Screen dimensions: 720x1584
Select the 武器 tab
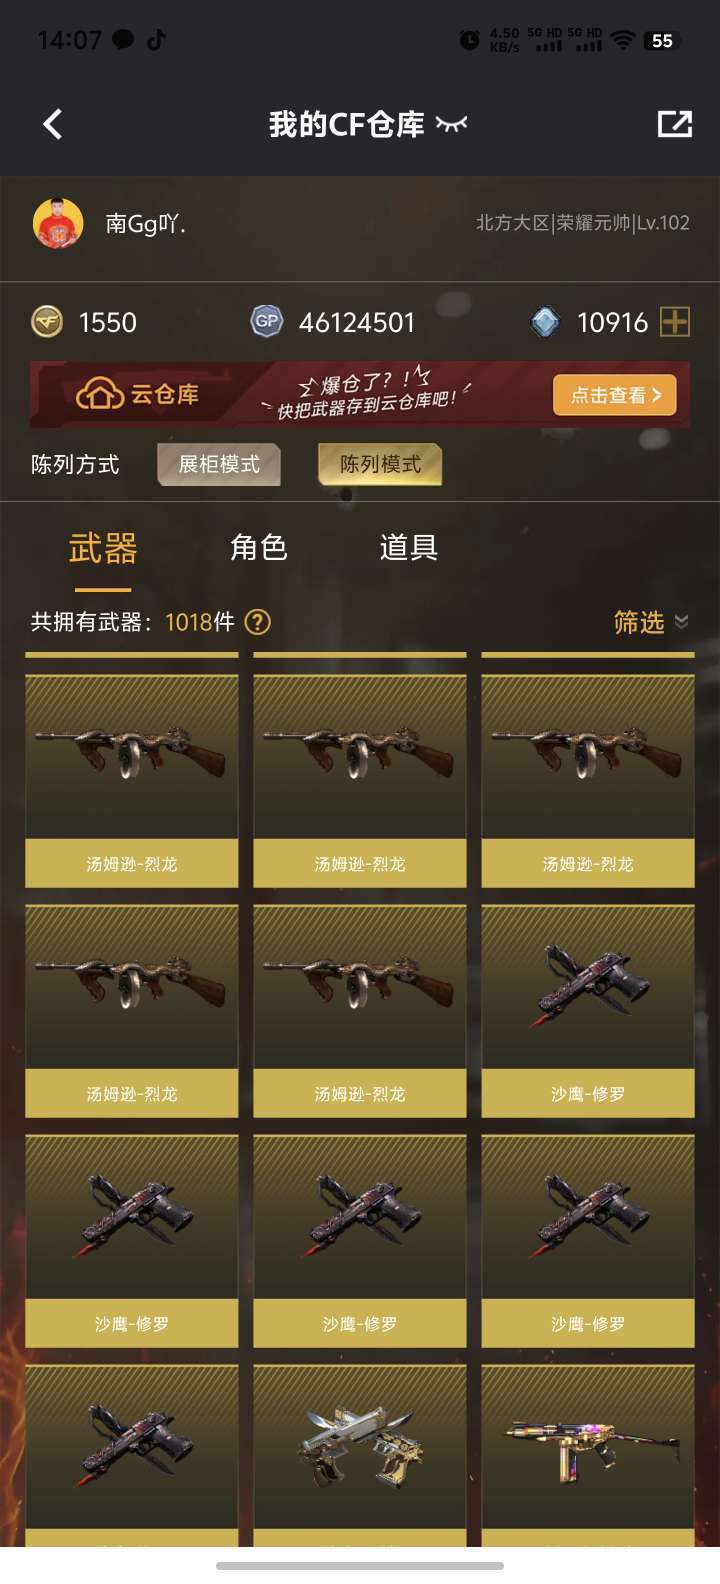click(103, 548)
